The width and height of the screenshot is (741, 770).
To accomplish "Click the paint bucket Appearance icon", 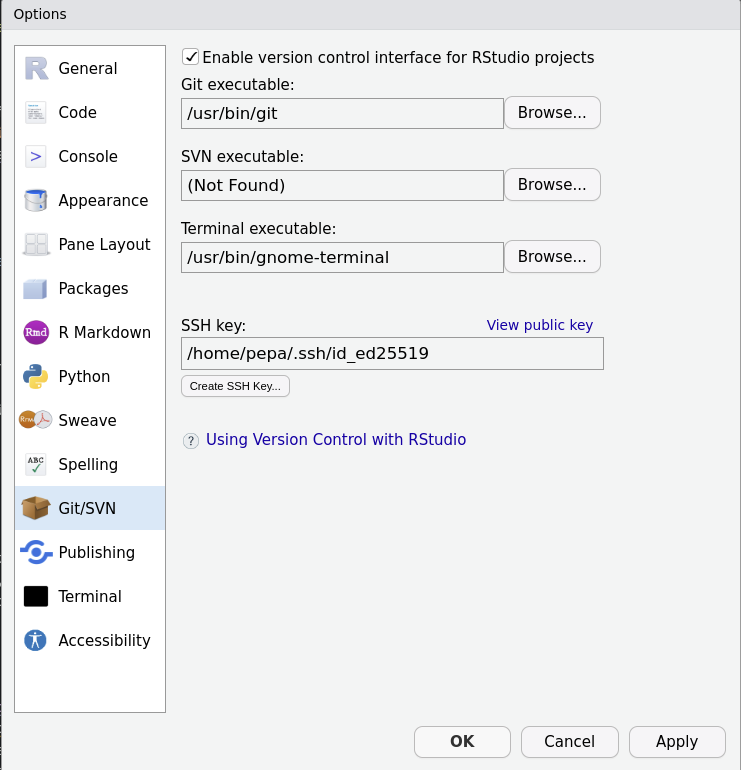I will pos(36,200).
